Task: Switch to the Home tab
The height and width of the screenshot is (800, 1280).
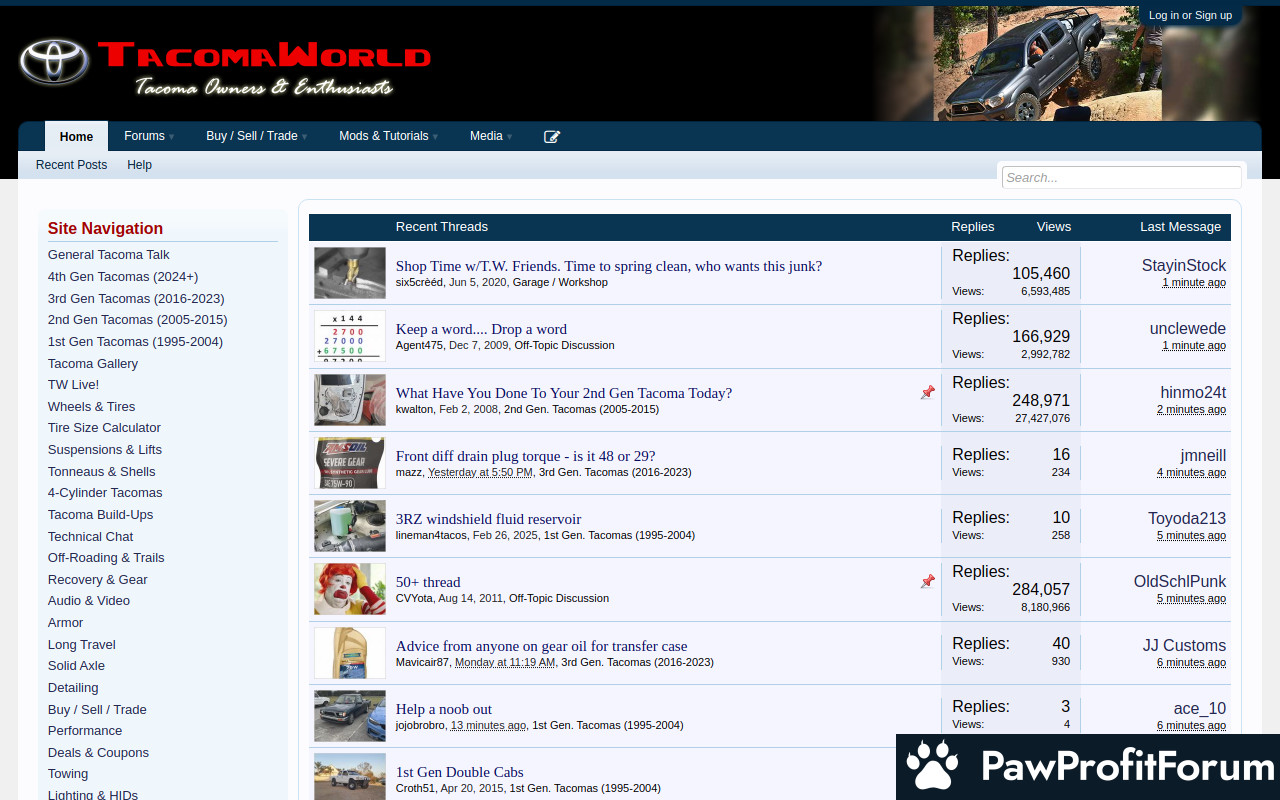Action: pos(76,137)
